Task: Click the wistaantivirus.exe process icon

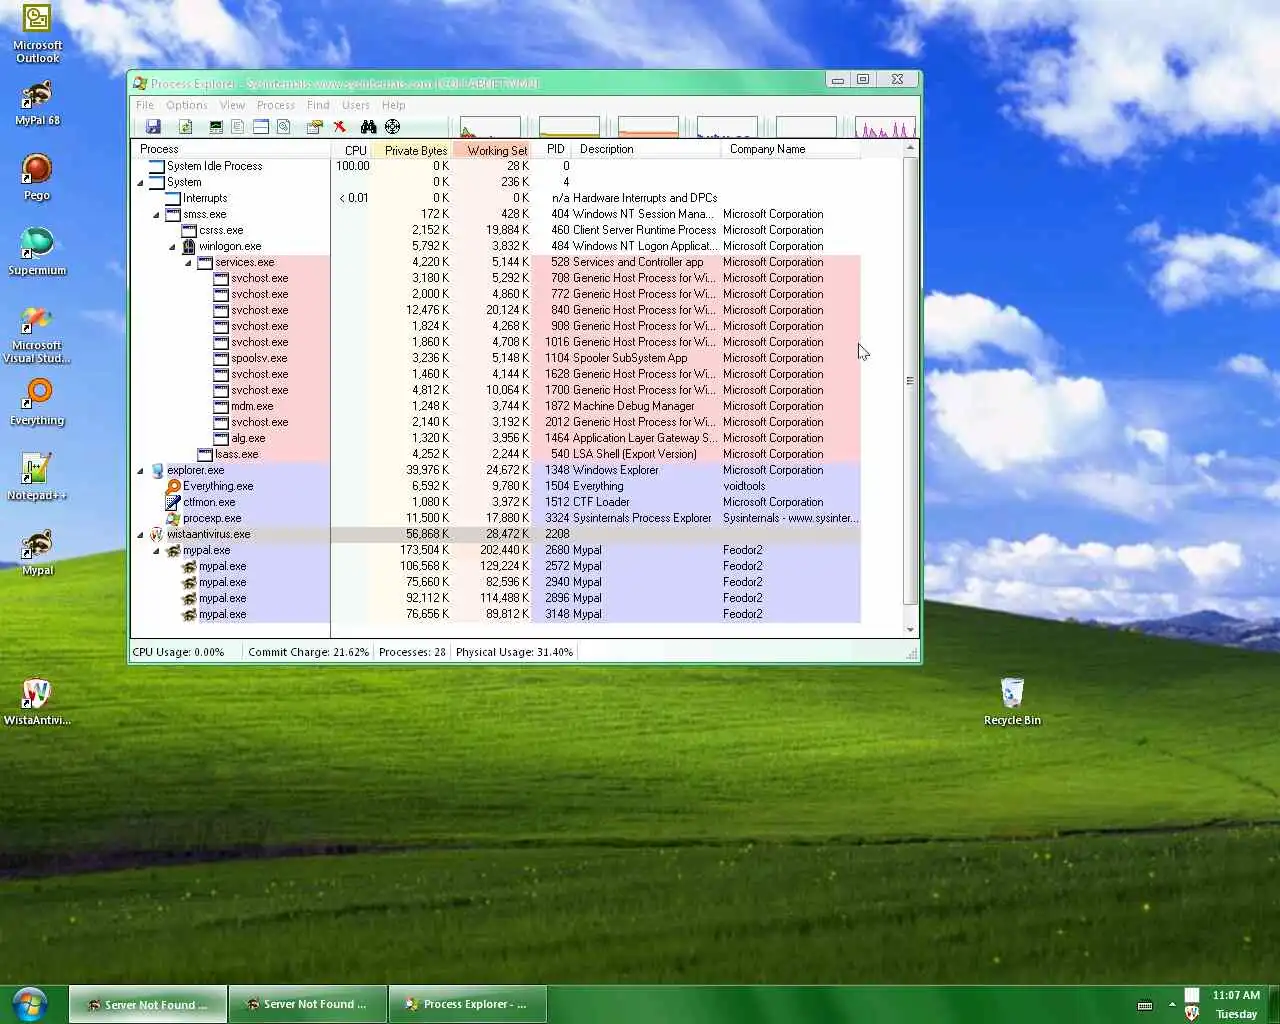Action: coord(157,534)
